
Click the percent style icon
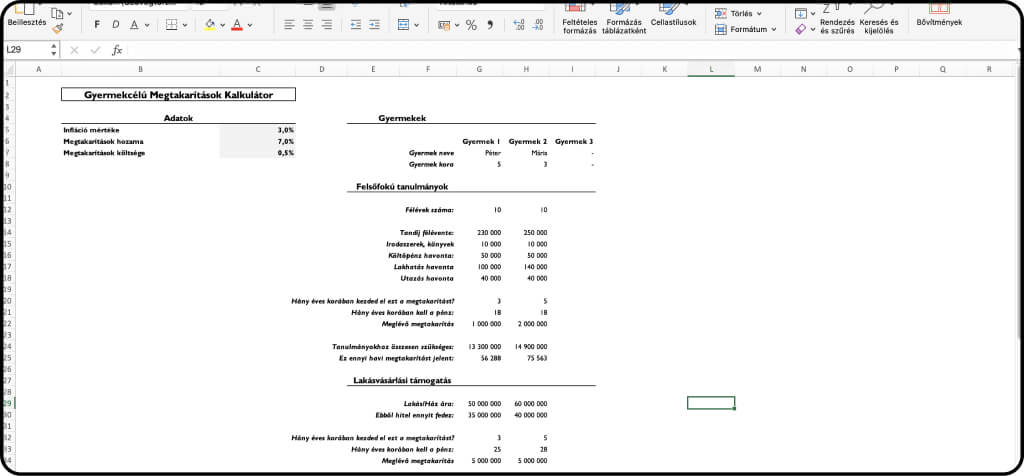pyautogui.click(x=471, y=25)
